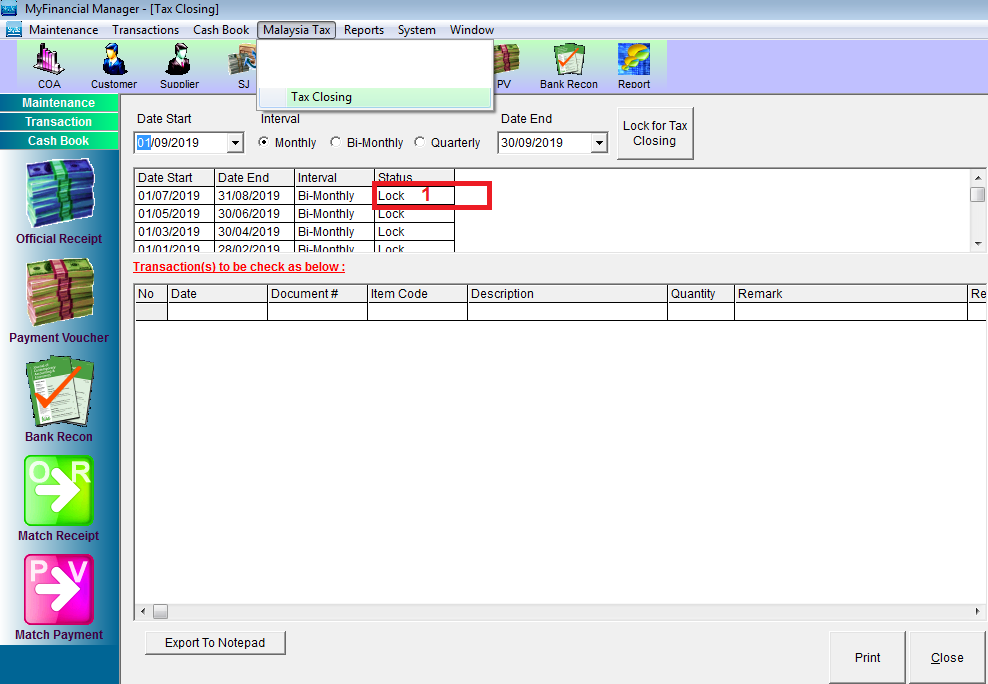Screen dimensions: 988x684
Task: Select the Bi-Monthly interval option
Action: coord(335,143)
